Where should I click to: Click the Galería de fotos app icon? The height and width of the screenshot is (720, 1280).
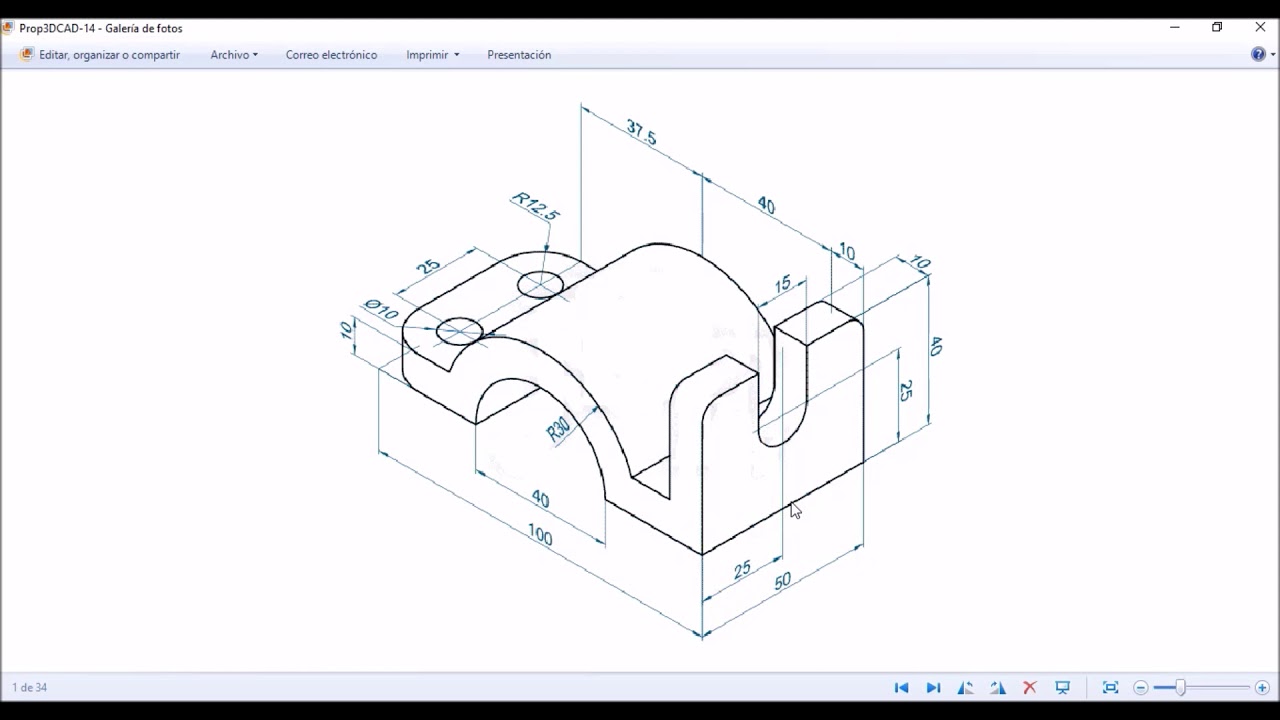8,28
